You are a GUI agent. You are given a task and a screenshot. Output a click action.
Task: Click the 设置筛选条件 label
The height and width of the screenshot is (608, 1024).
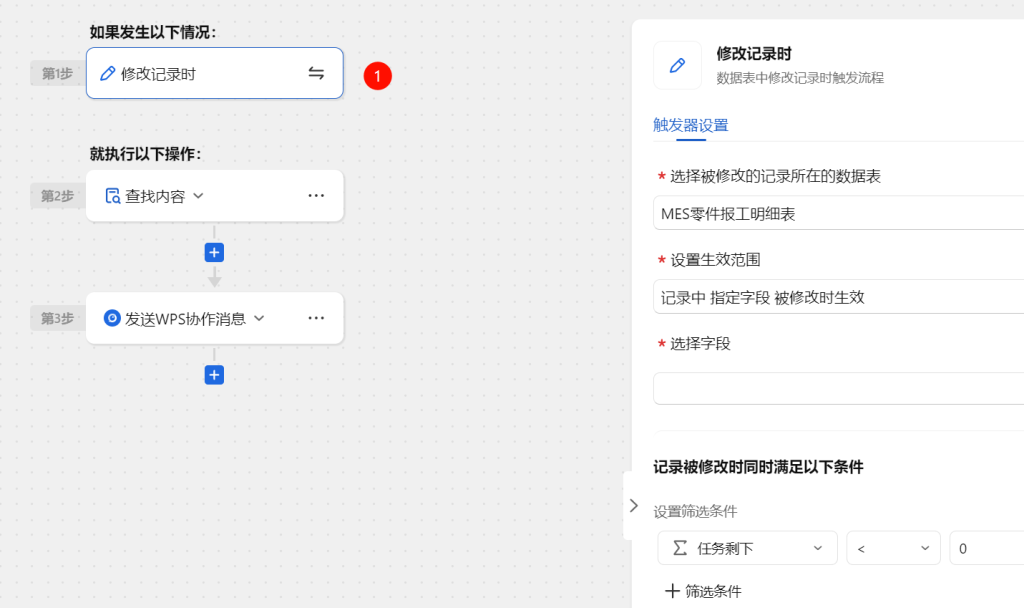click(x=696, y=511)
